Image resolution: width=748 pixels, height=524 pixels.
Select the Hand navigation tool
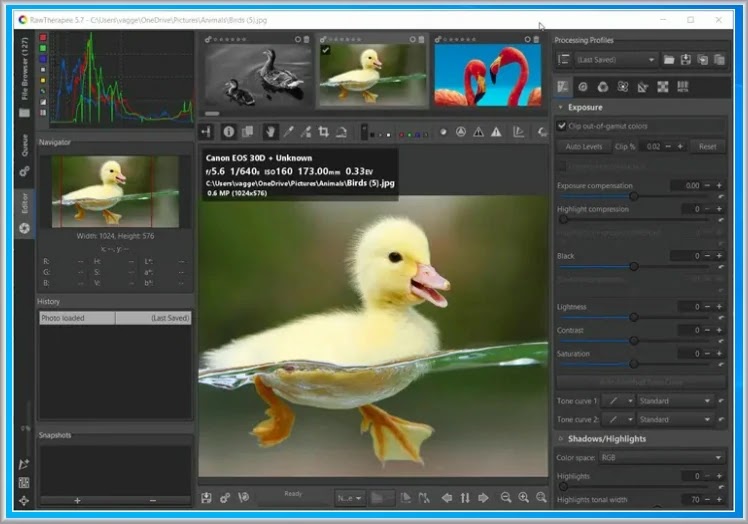point(270,132)
